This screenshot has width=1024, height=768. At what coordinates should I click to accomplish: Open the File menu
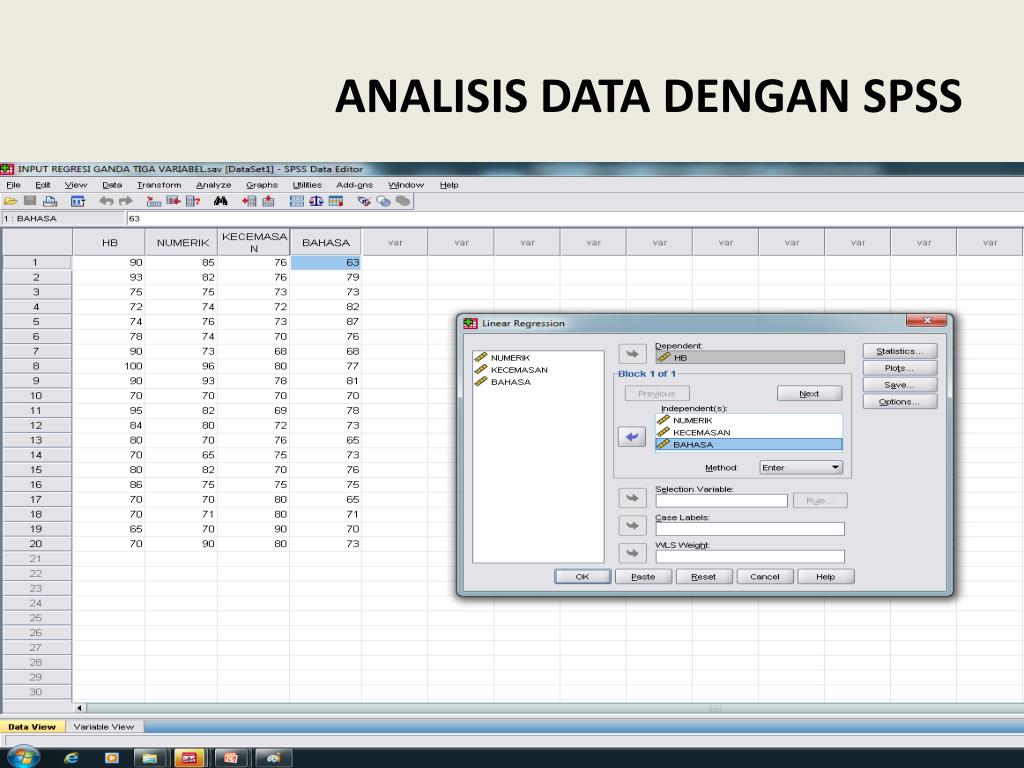click(13, 185)
